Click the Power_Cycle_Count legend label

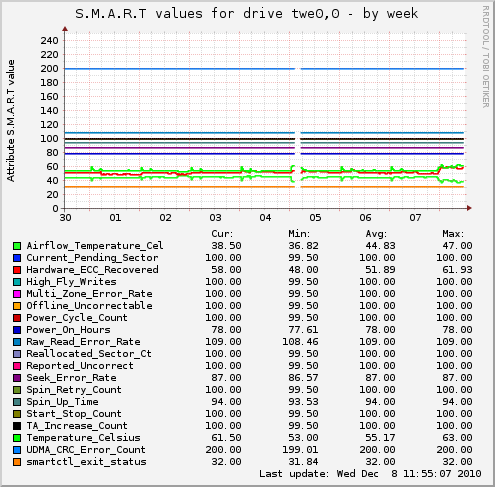pyautogui.click(x=77, y=318)
